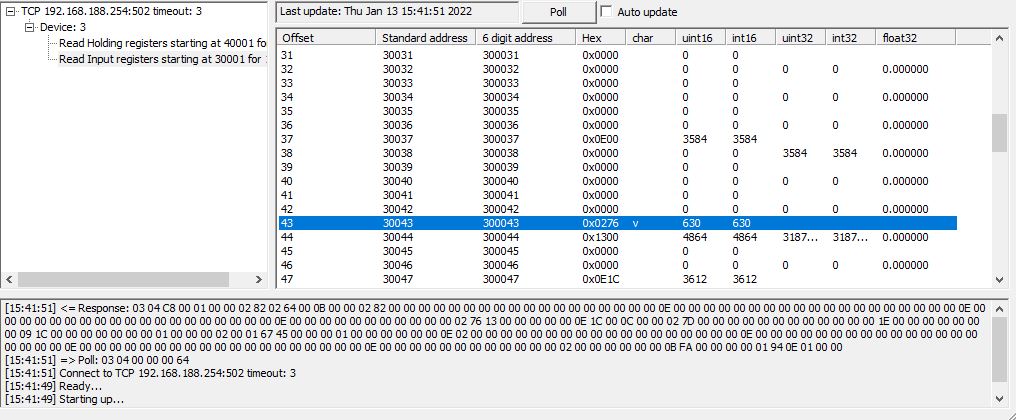Collapse the Device: 3 tree node
This screenshot has width=1016, height=420.
pyautogui.click(x=30, y=27)
